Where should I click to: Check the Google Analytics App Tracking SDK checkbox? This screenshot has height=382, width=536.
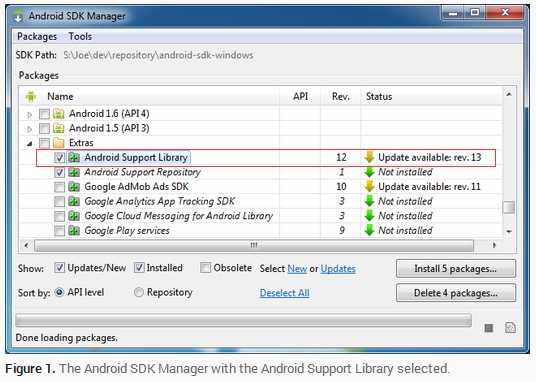[59, 202]
